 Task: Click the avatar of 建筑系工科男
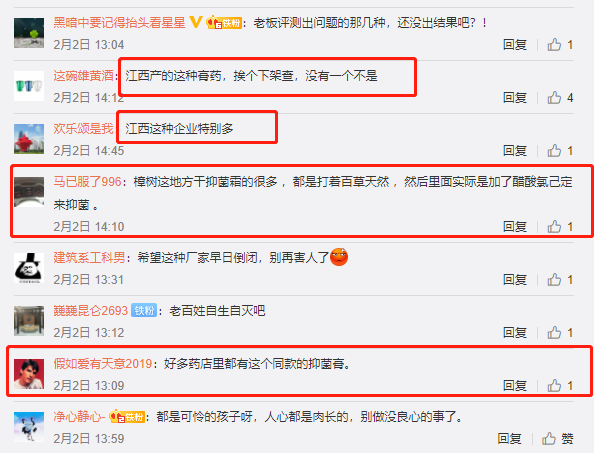coord(29,268)
